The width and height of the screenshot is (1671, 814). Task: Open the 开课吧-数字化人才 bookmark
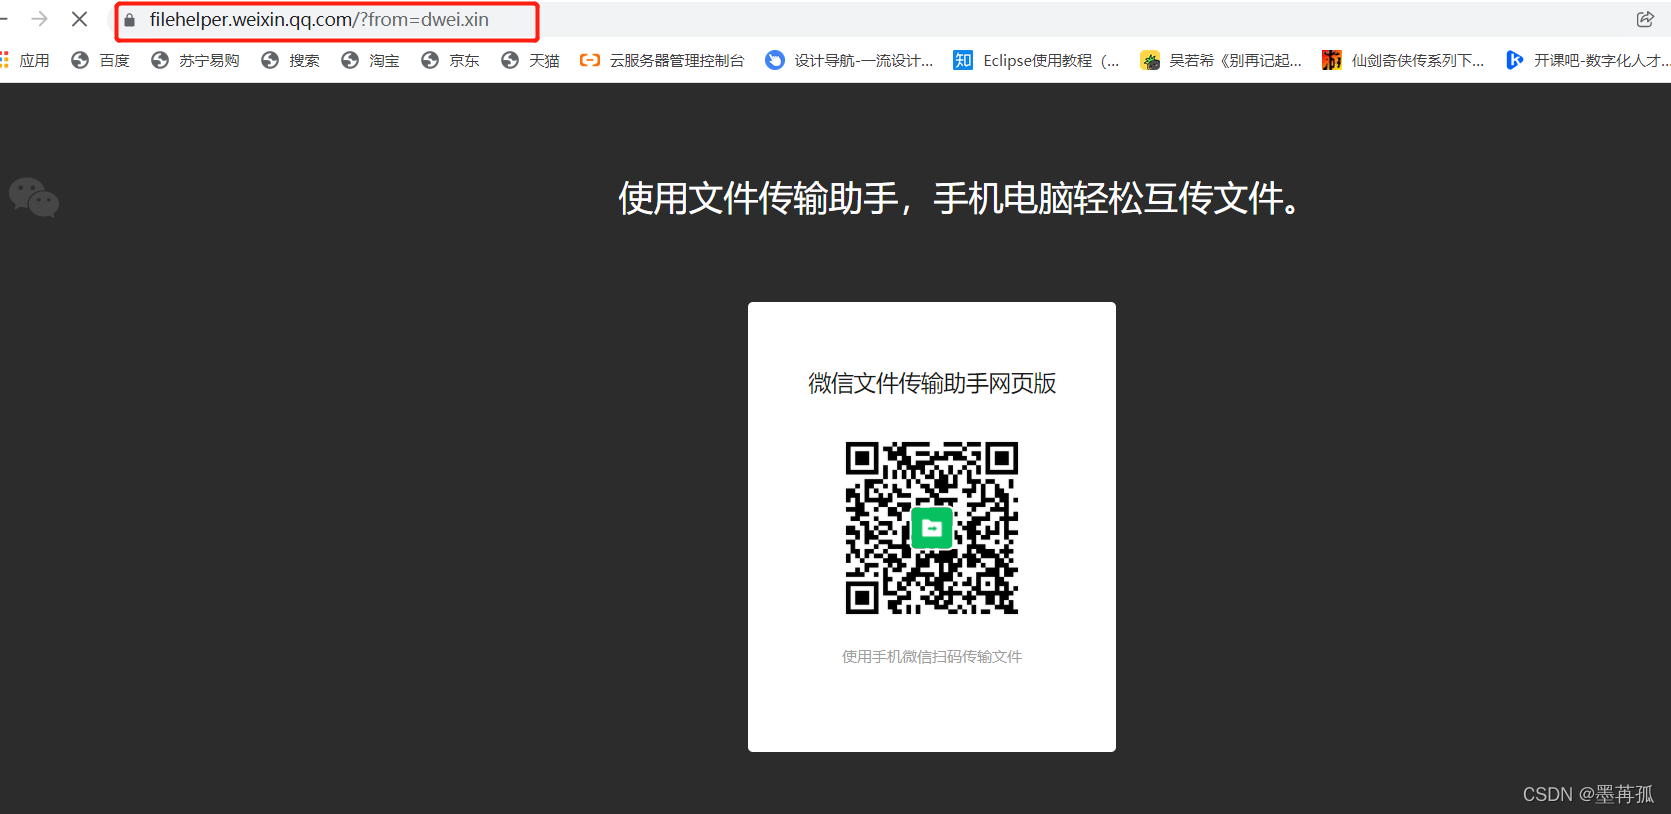pyautogui.click(x=1588, y=60)
